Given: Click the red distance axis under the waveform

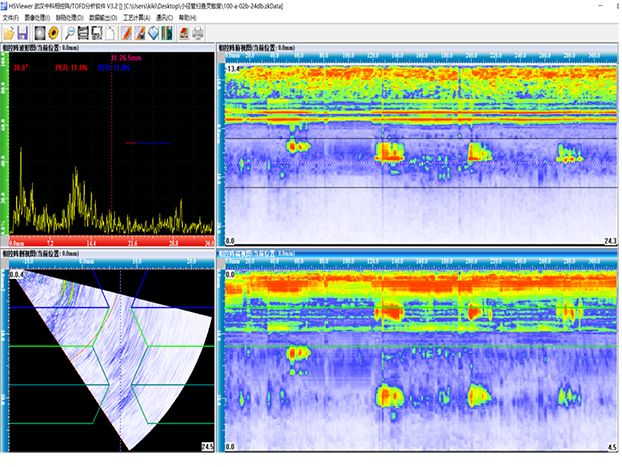Looking at the screenshot, I should point(110,243).
